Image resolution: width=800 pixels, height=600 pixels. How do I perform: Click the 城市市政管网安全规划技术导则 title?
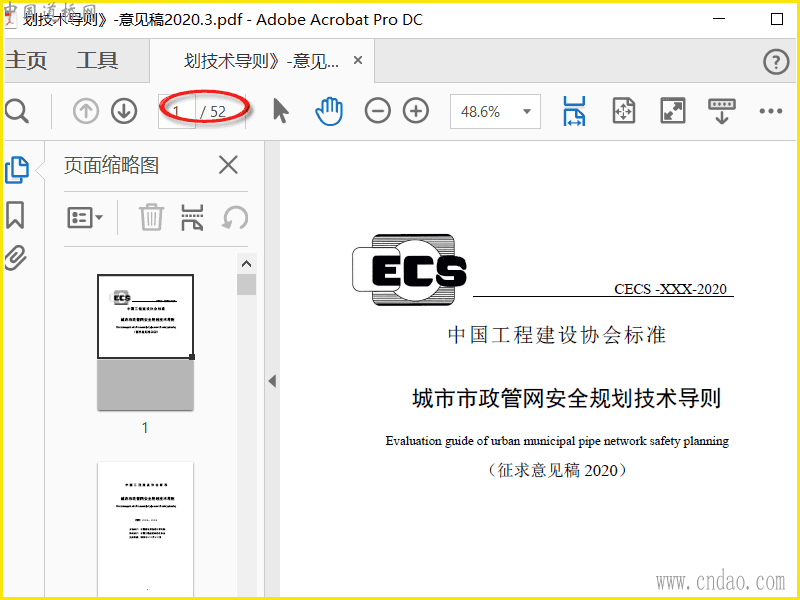[x=566, y=398]
